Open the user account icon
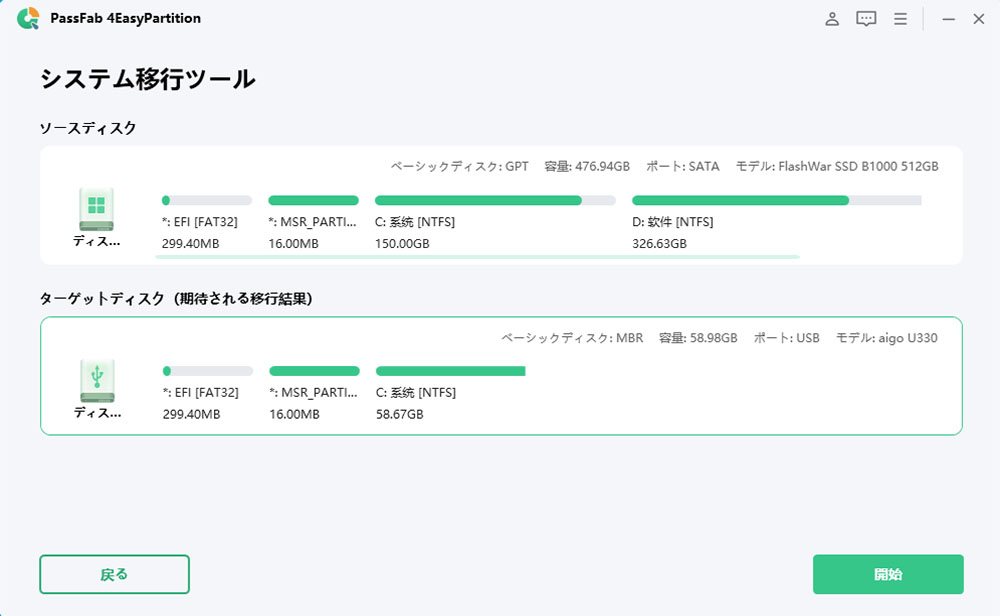This screenshot has width=1000, height=616. 832,18
